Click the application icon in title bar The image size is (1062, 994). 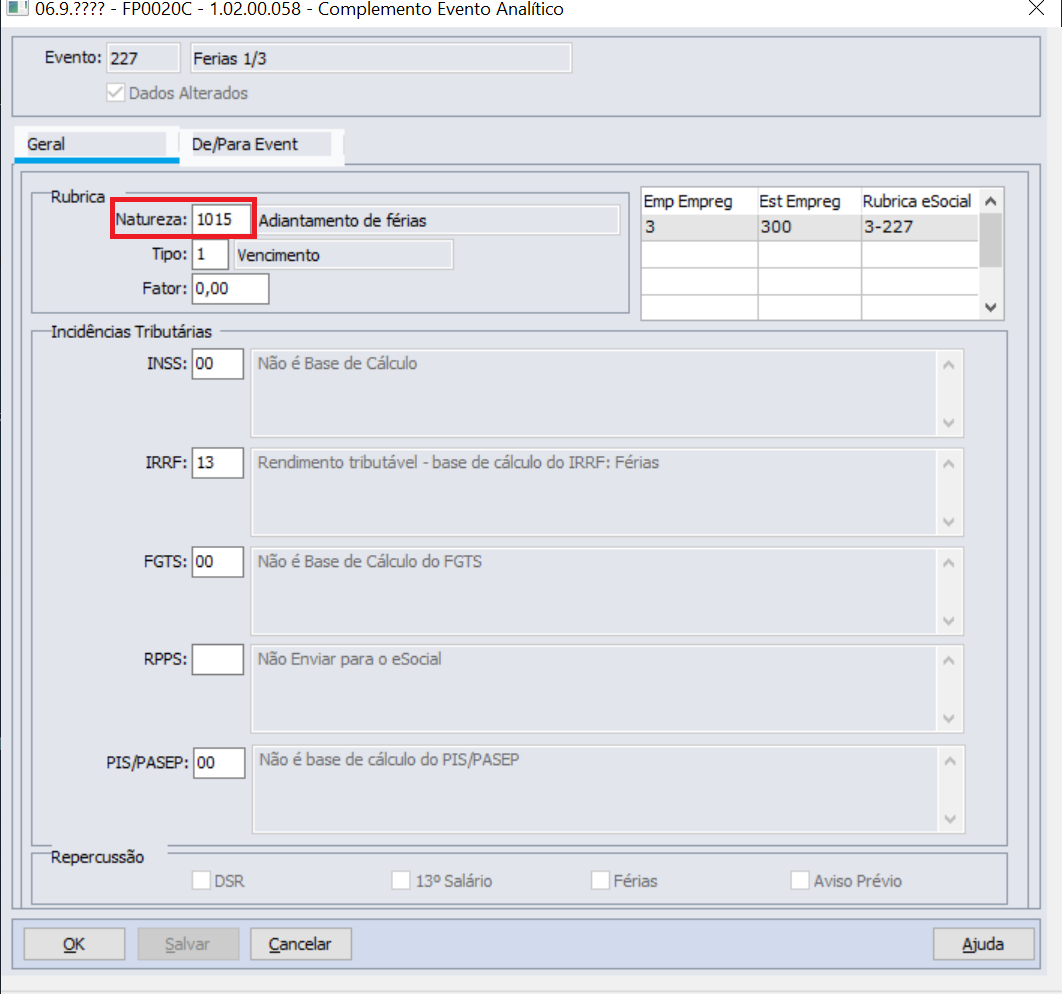pyautogui.click(x=16, y=8)
